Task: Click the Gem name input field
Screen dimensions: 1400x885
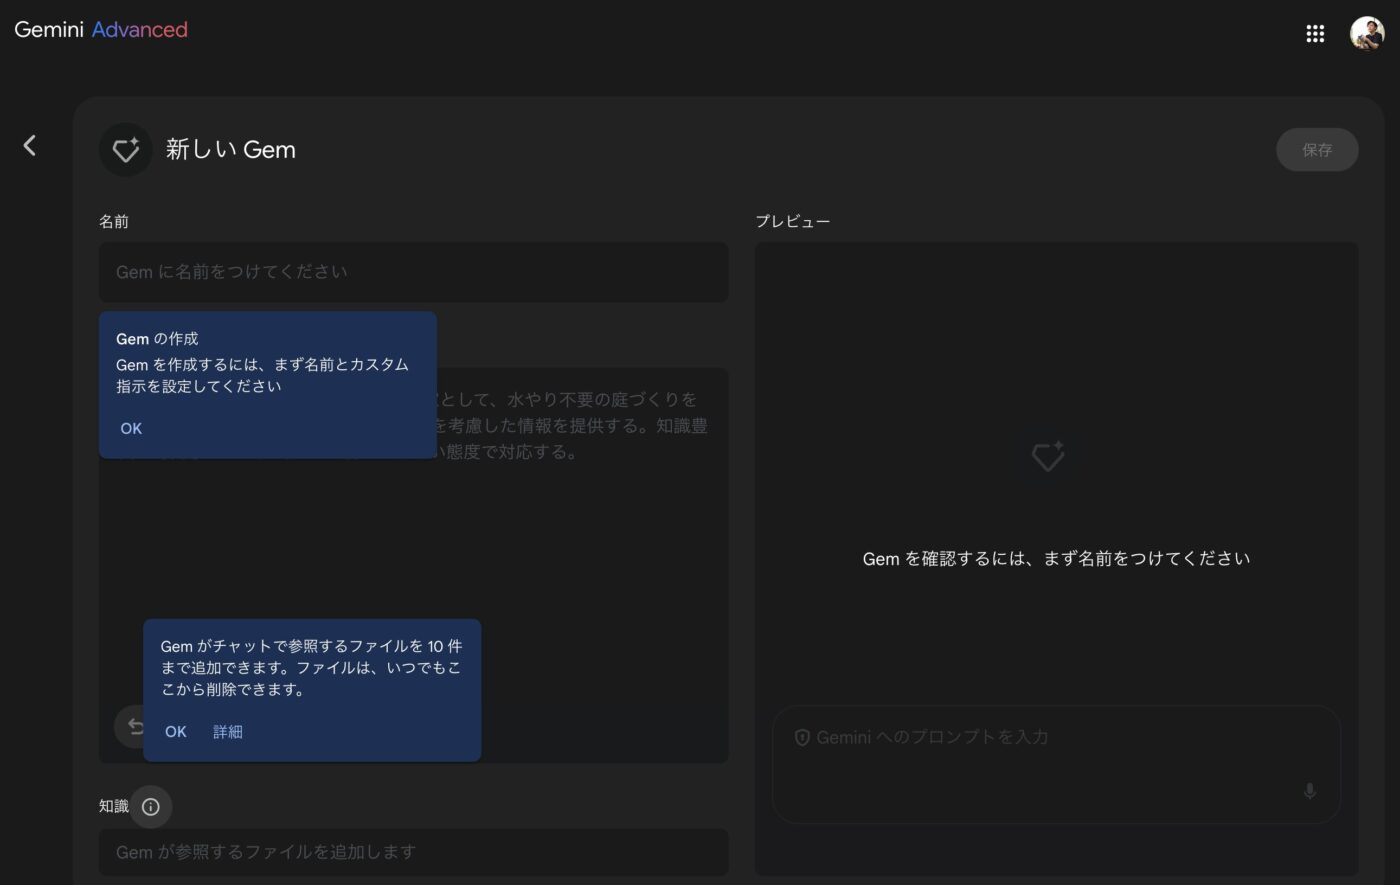Action: click(413, 272)
